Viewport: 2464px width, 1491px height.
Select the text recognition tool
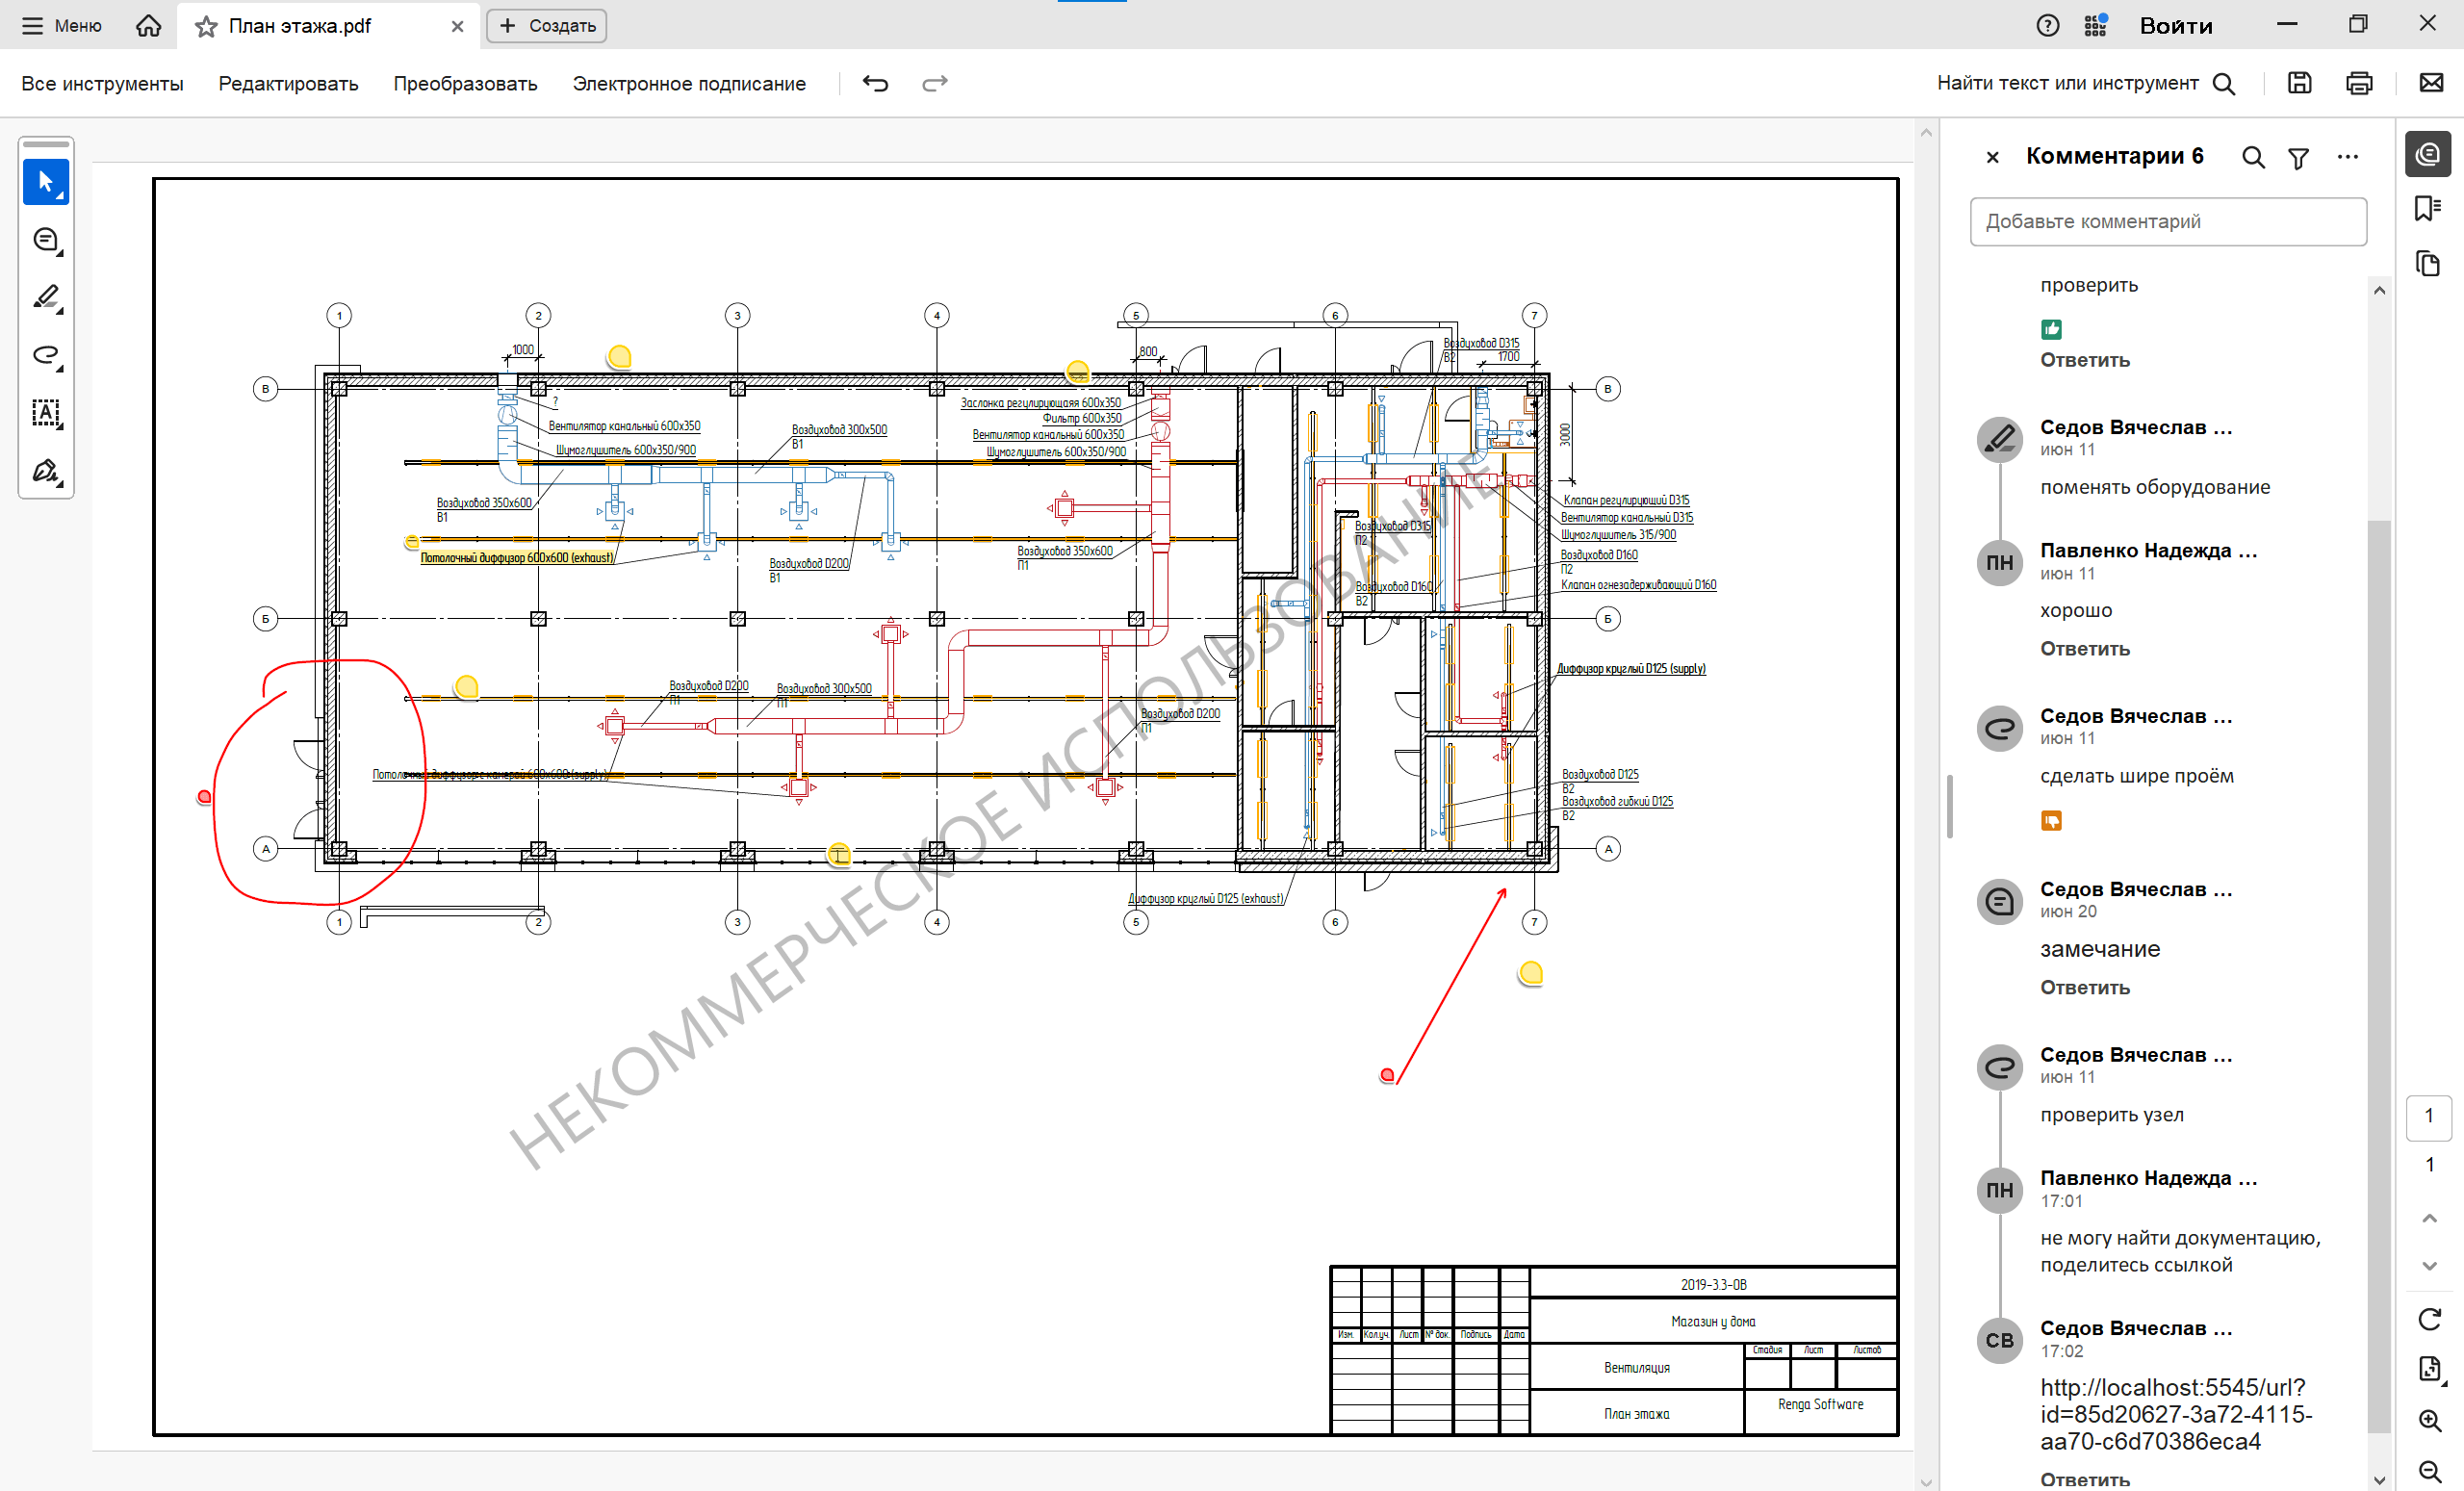(x=45, y=413)
